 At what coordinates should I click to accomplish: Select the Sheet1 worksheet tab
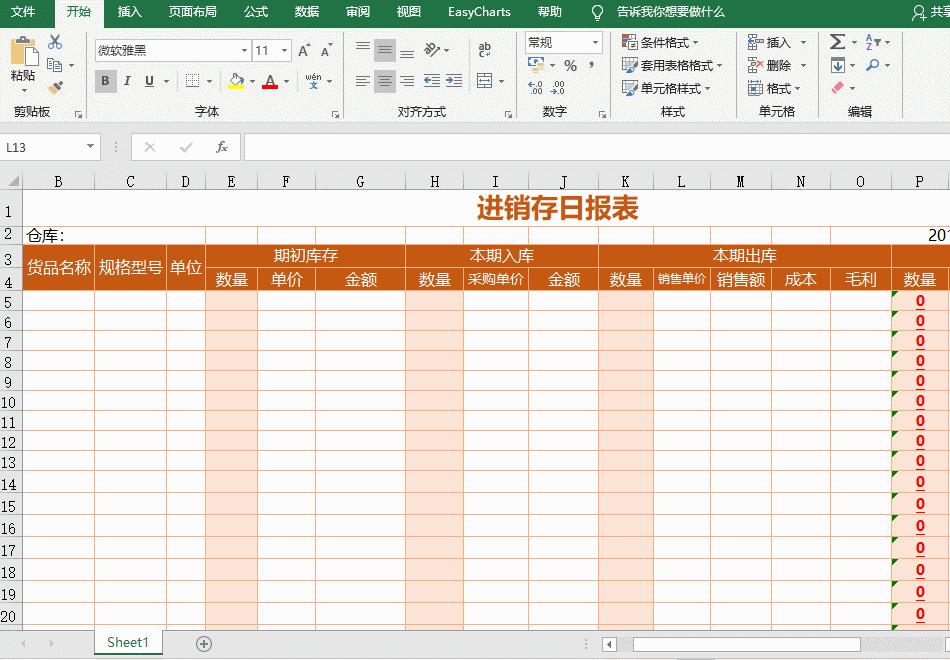coord(127,643)
